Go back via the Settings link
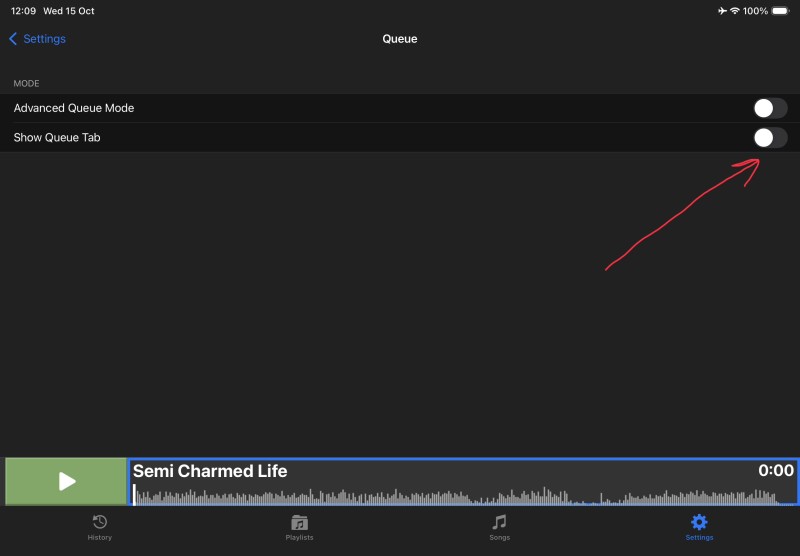The width and height of the screenshot is (800, 556). click(x=44, y=39)
